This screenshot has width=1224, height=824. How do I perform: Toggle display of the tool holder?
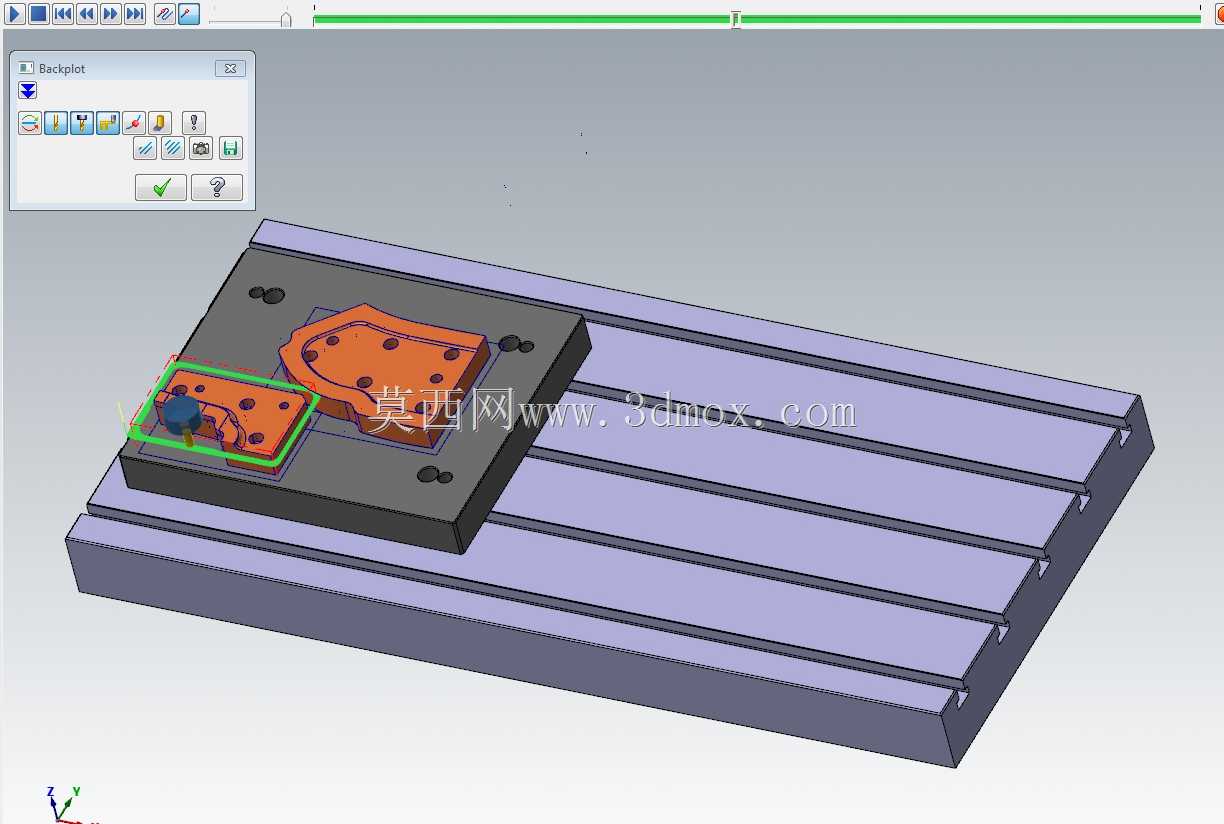tap(82, 123)
